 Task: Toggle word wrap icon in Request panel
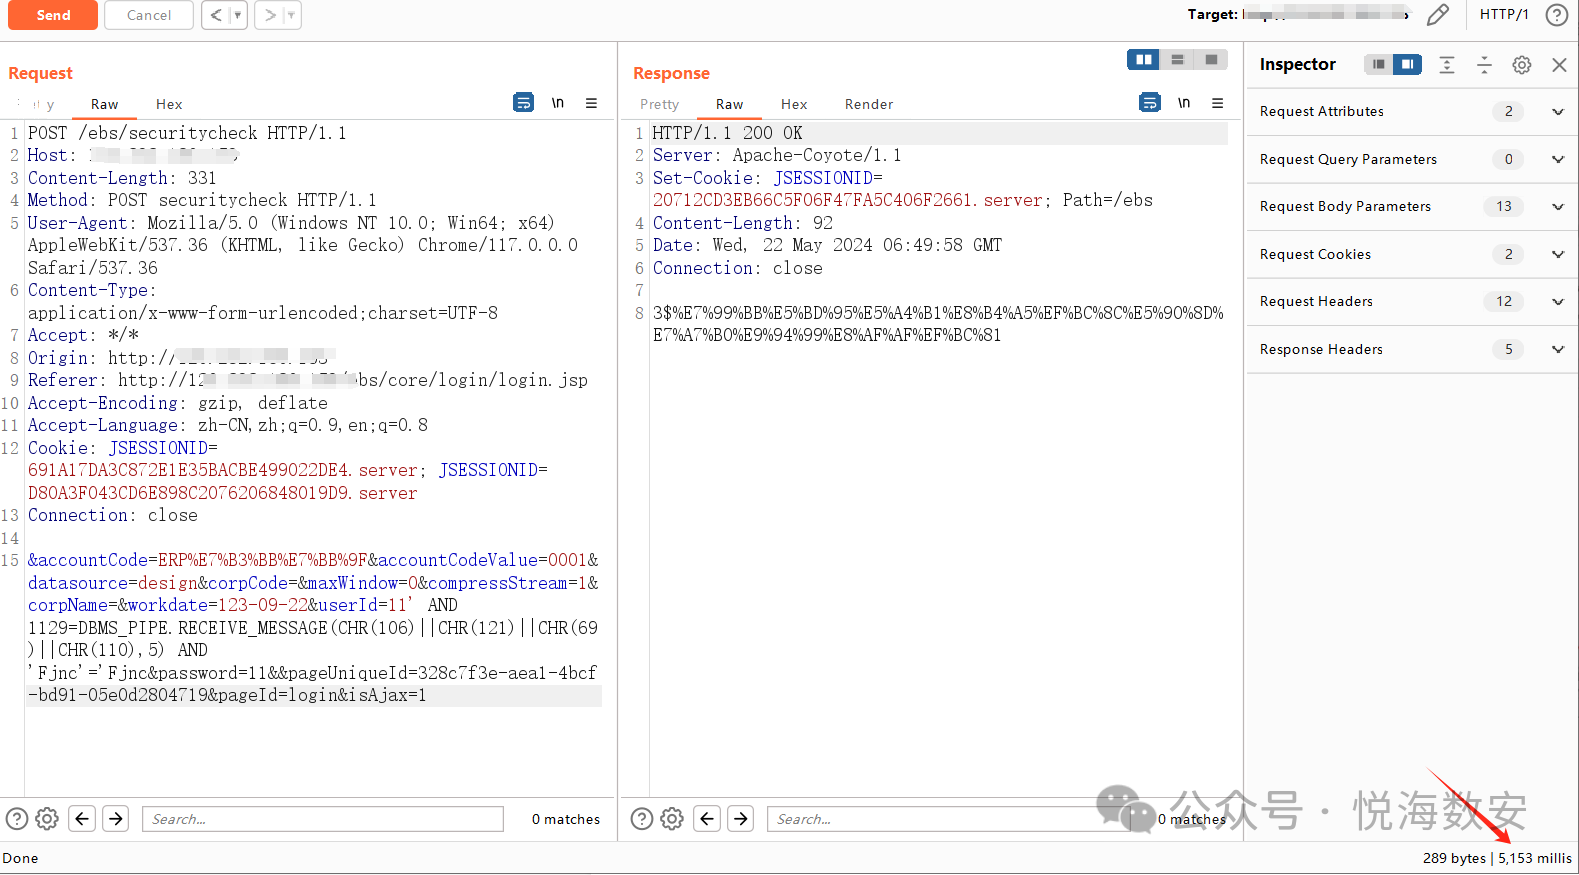(523, 102)
